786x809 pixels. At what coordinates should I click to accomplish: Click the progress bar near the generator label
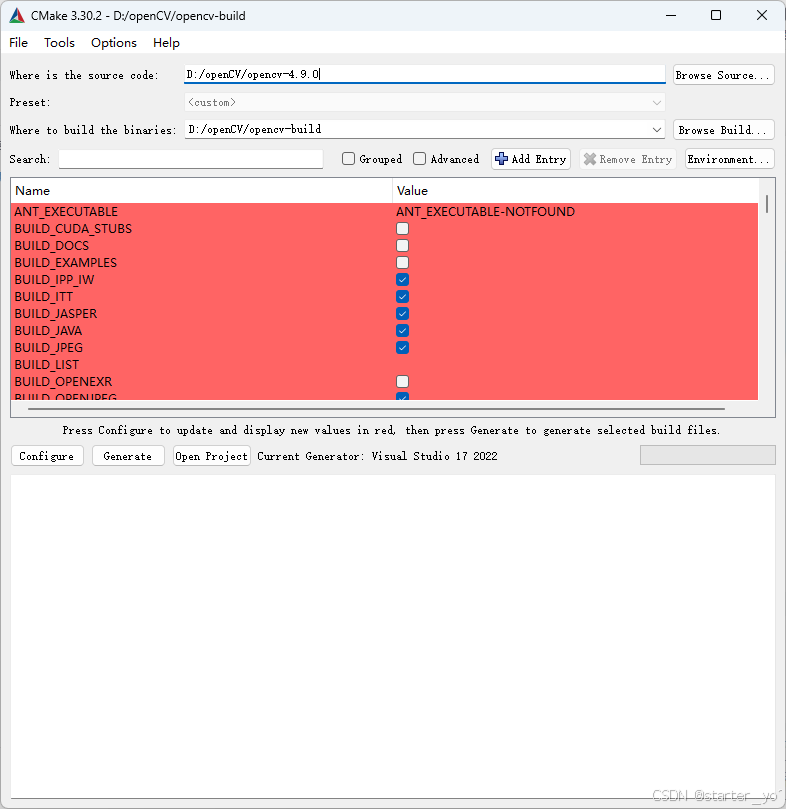[x=708, y=455]
